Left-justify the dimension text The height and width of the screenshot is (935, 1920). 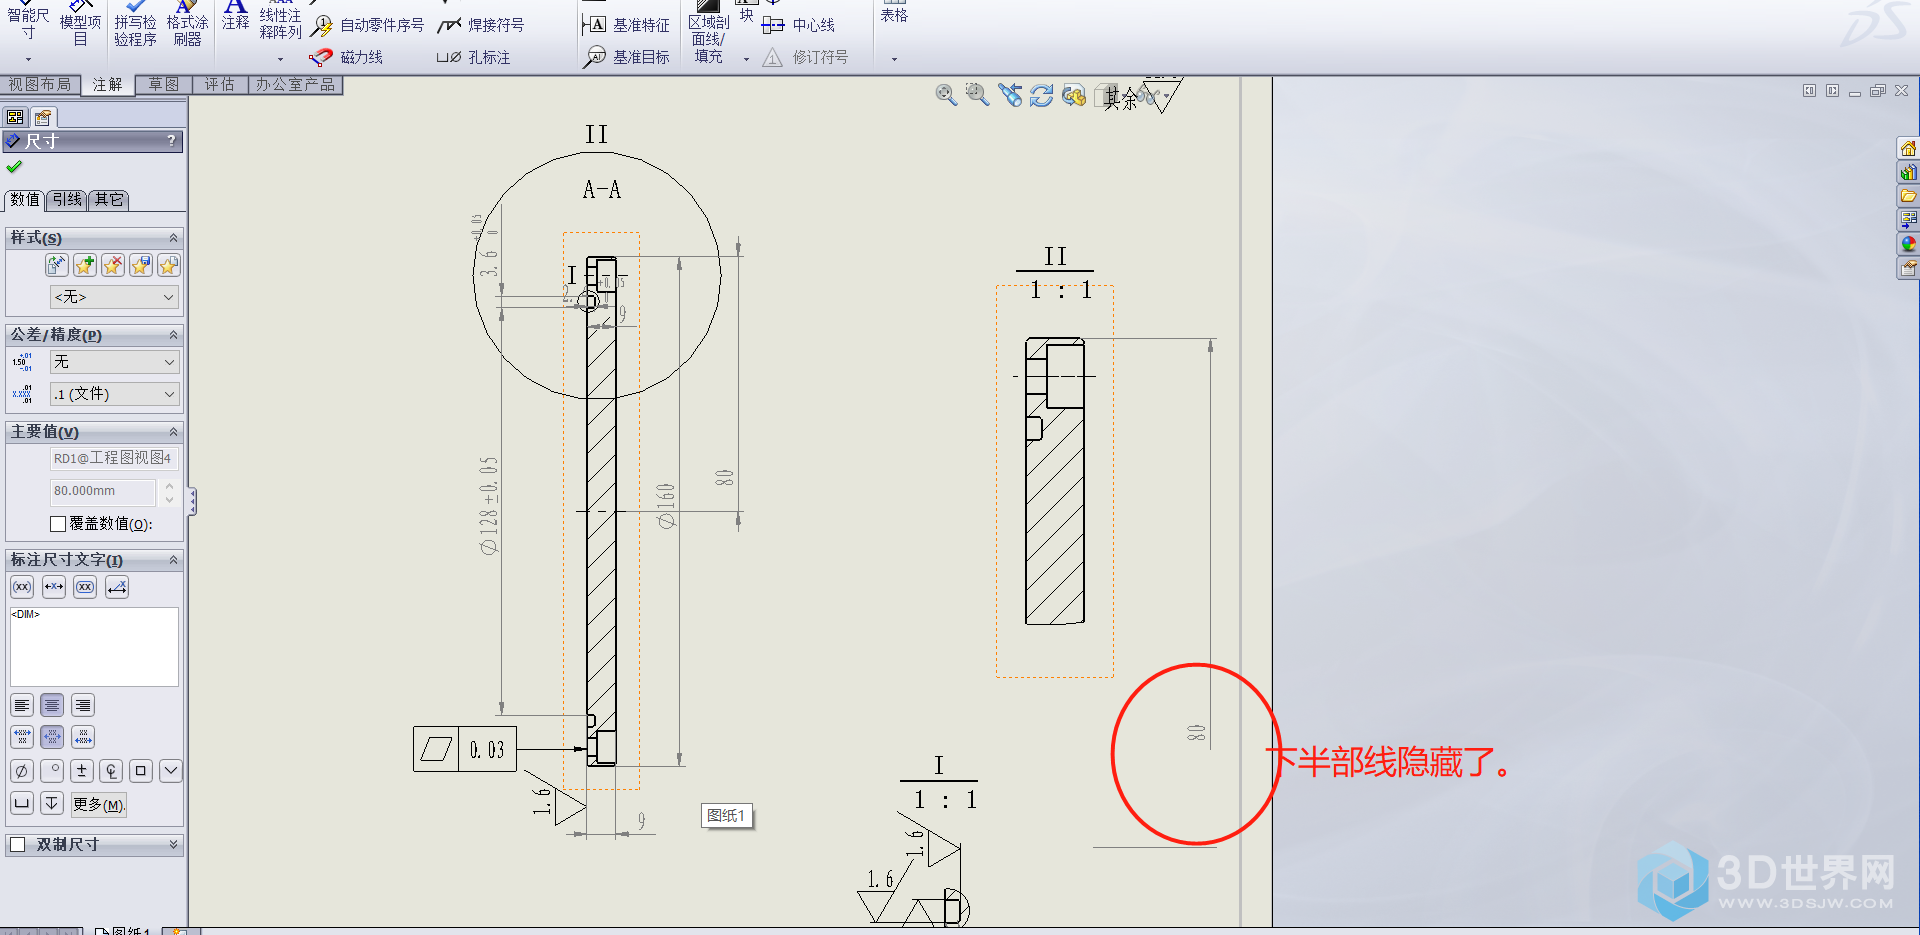(x=22, y=705)
